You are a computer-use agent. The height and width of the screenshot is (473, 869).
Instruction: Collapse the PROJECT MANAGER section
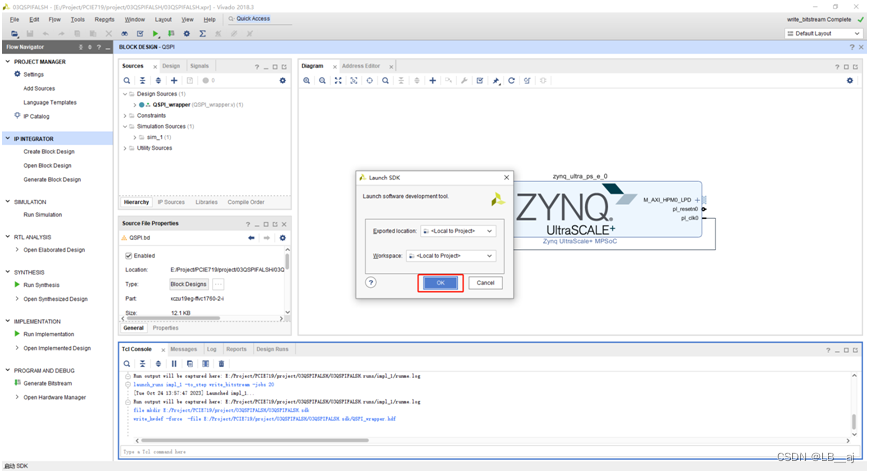(x=7, y=62)
